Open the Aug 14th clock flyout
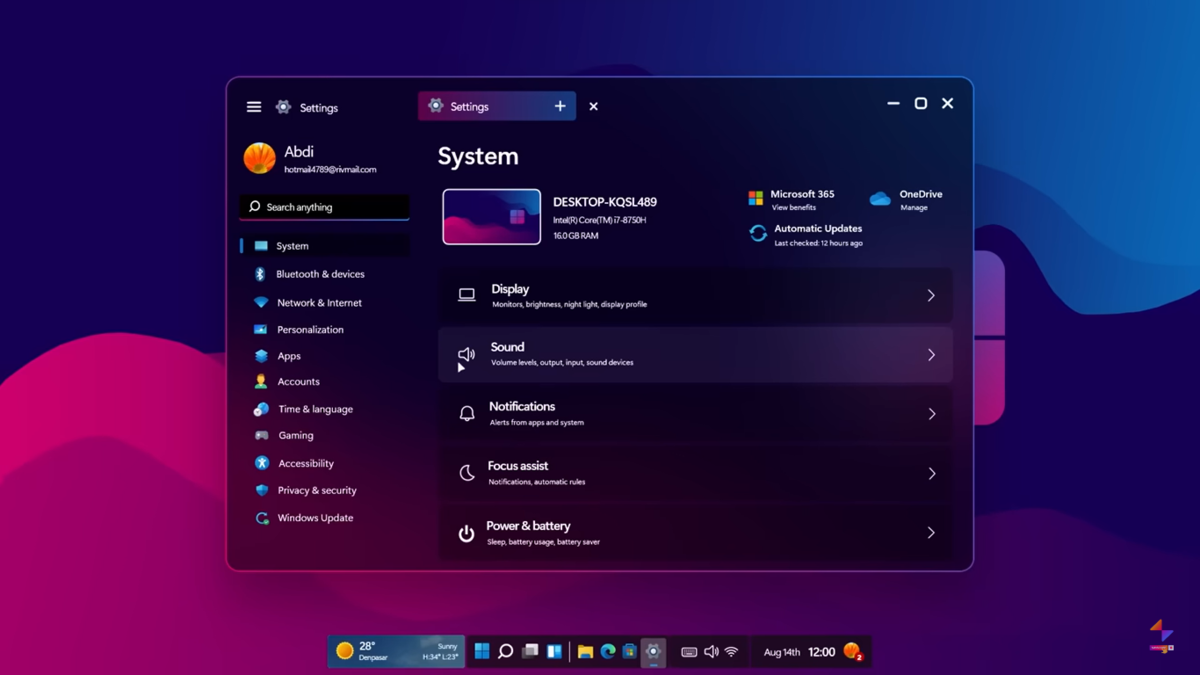1200x675 pixels. pos(799,652)
